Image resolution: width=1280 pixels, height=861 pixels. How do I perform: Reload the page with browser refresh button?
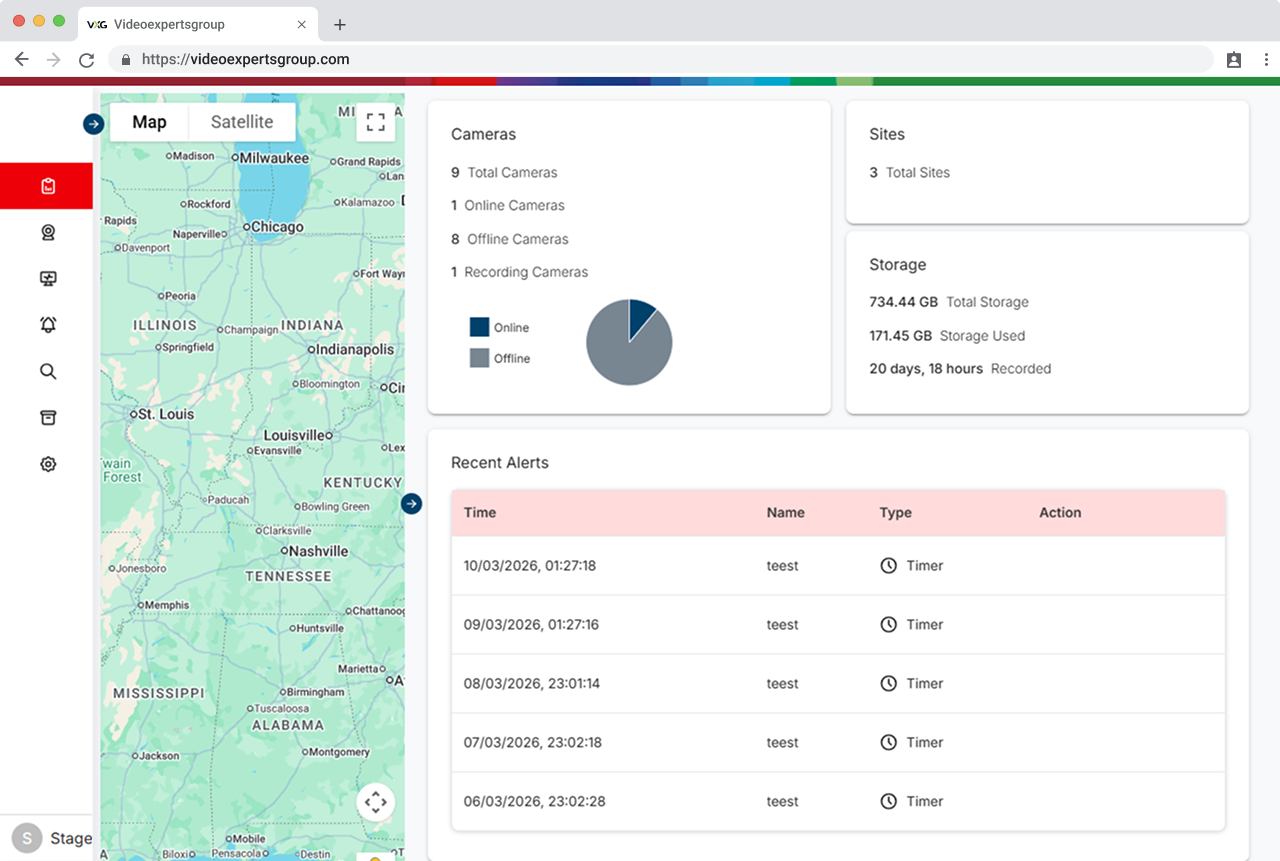pyautogui.click(x=86, y=60)
